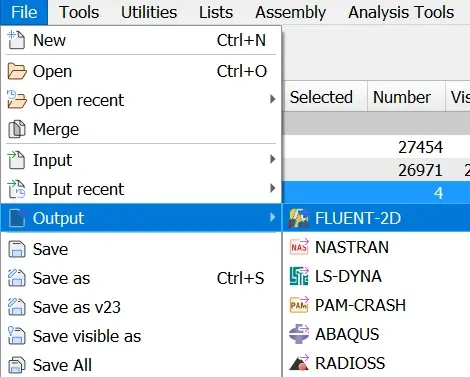The image size is (470, 377).
Task: Click the Merge documents icon
Action: pos(16,129)
